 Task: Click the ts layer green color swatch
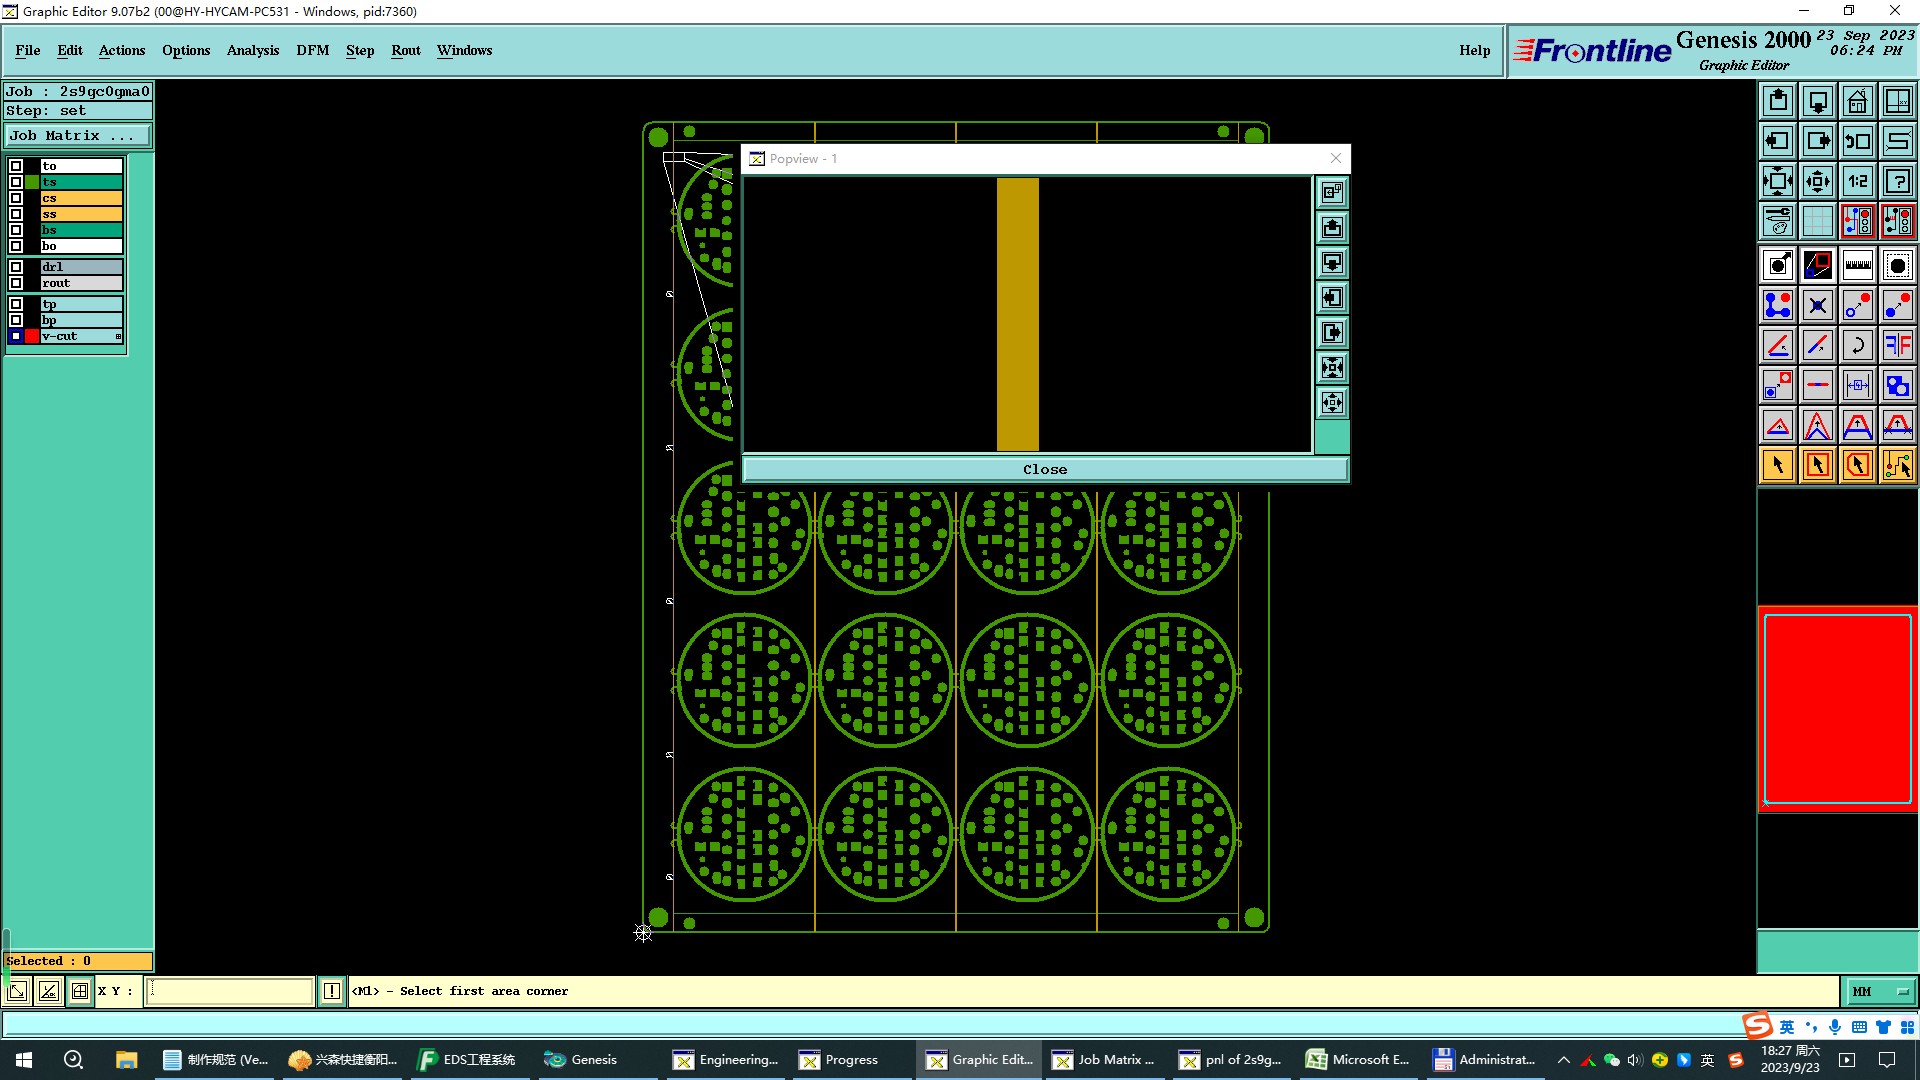pos(32,182)
